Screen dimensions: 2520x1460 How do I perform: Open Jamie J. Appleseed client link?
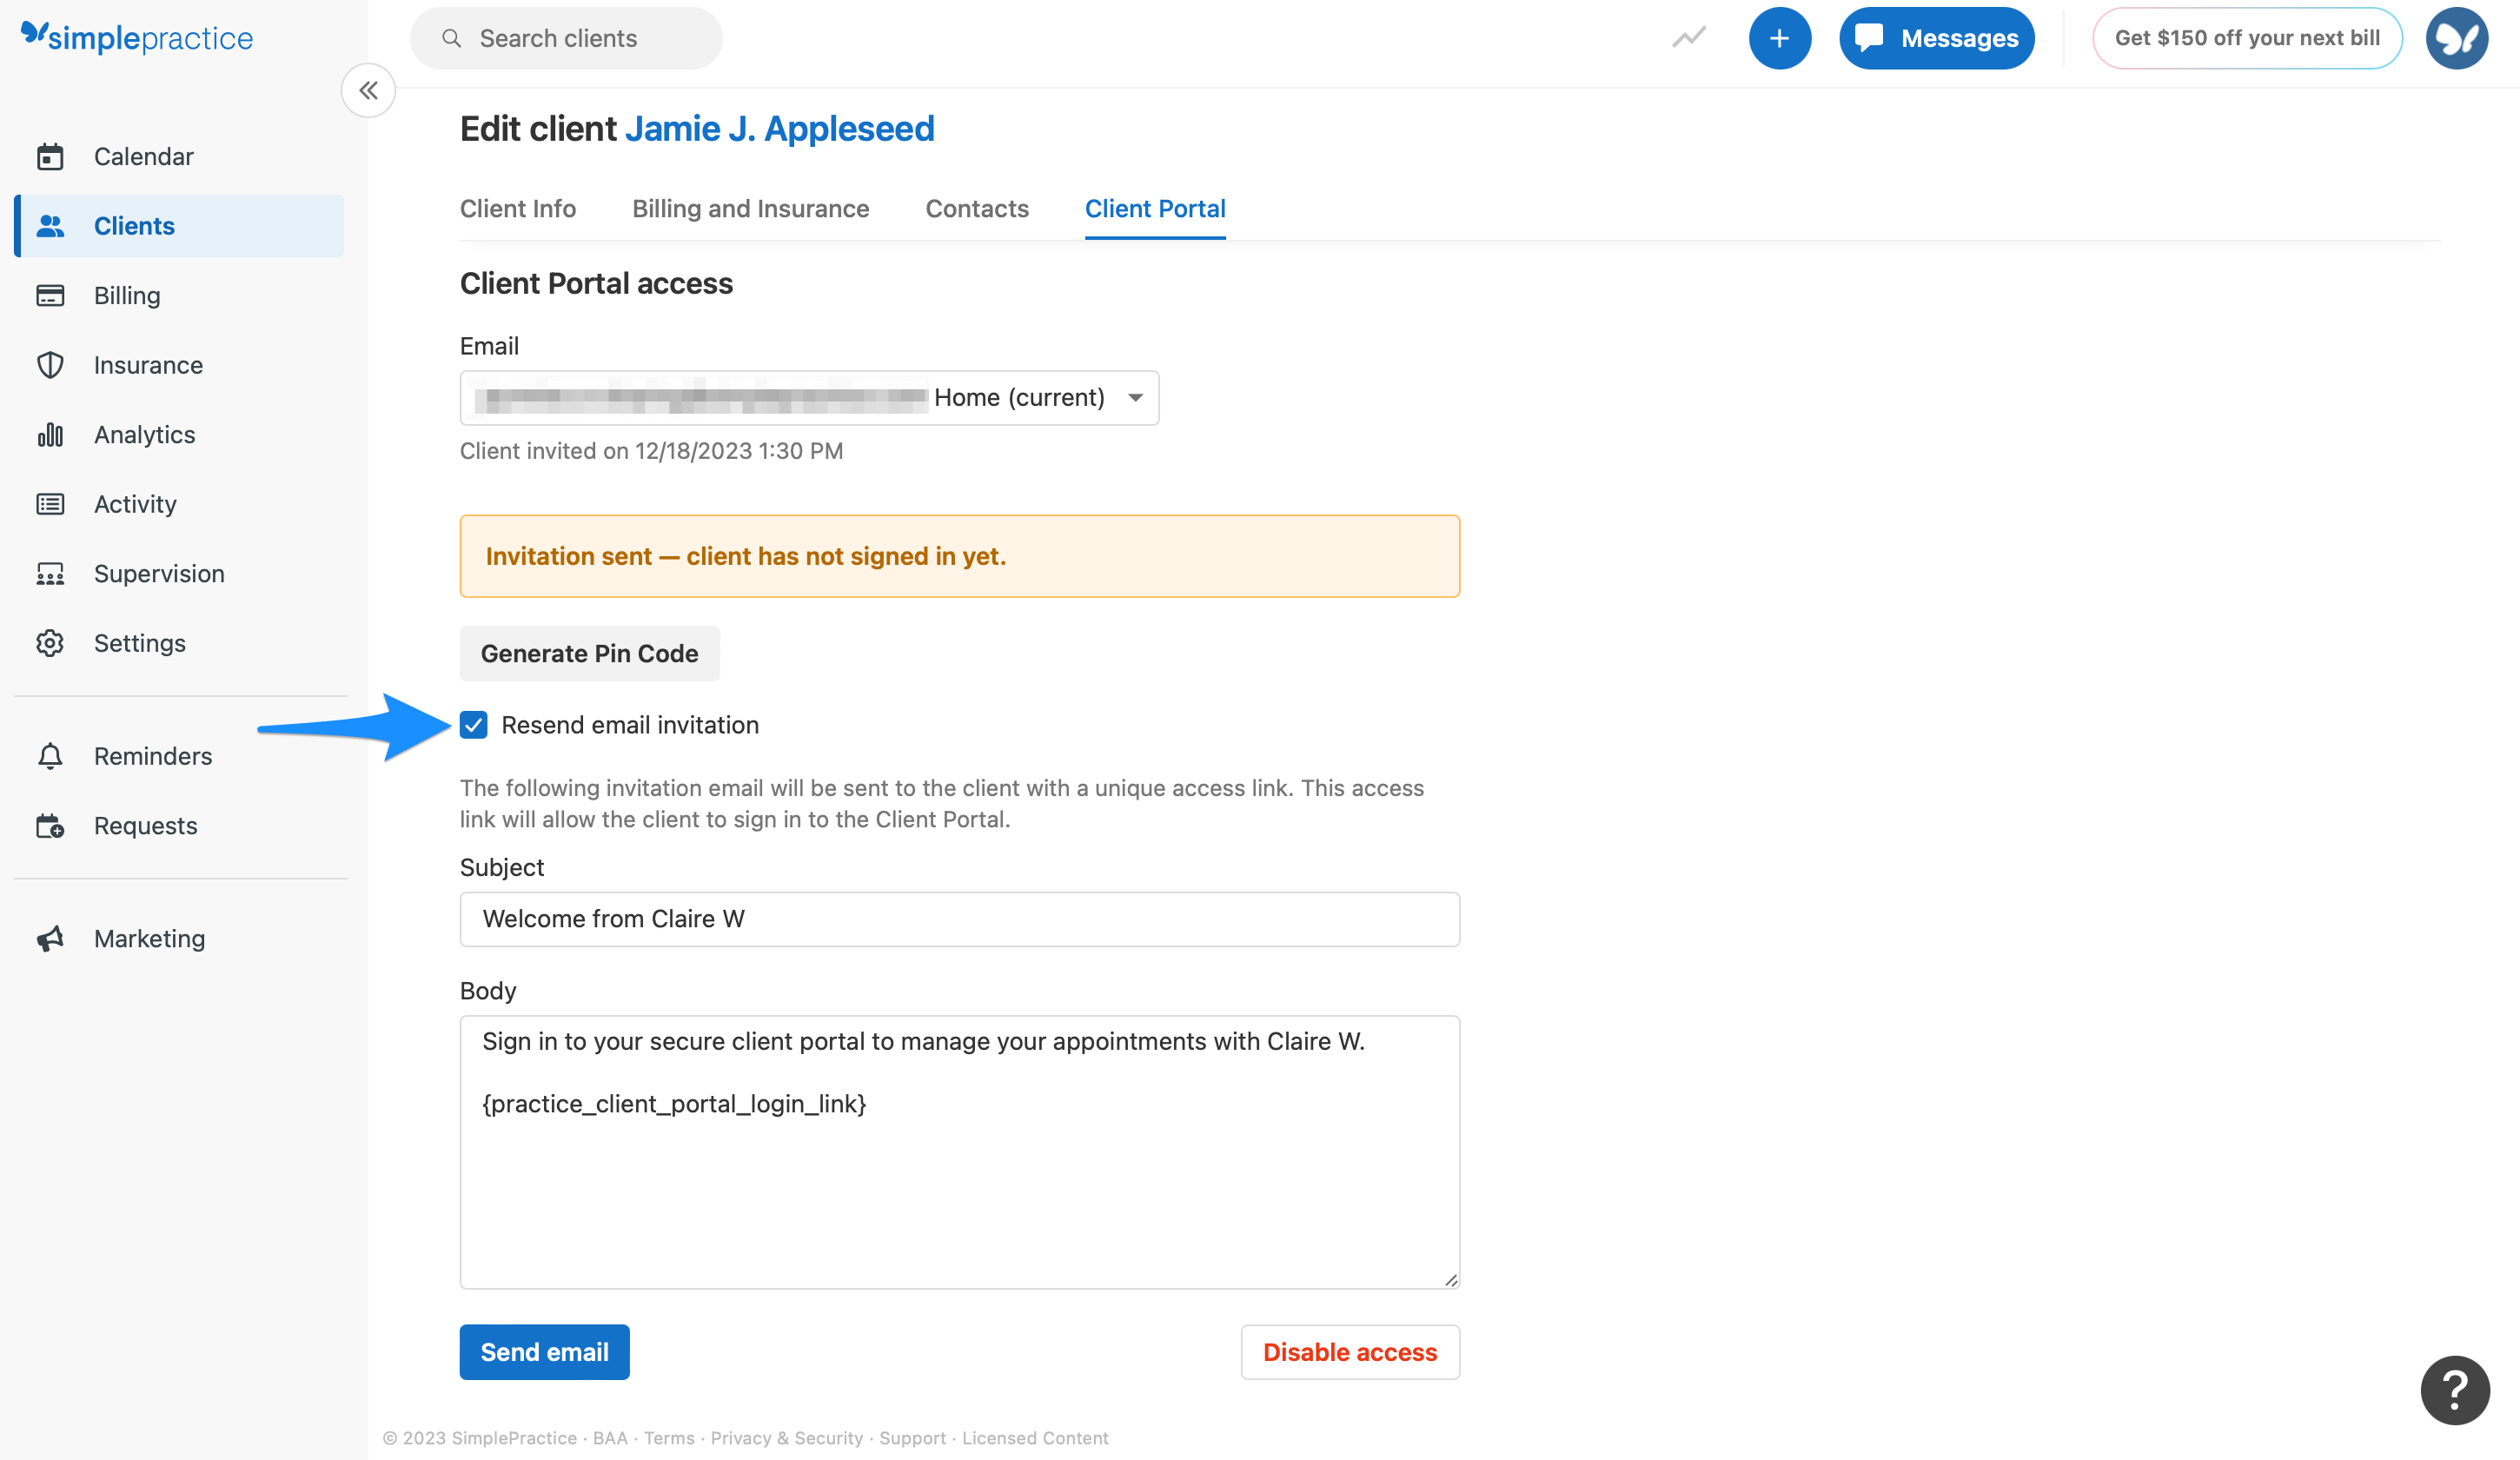(x=779, y=129)
